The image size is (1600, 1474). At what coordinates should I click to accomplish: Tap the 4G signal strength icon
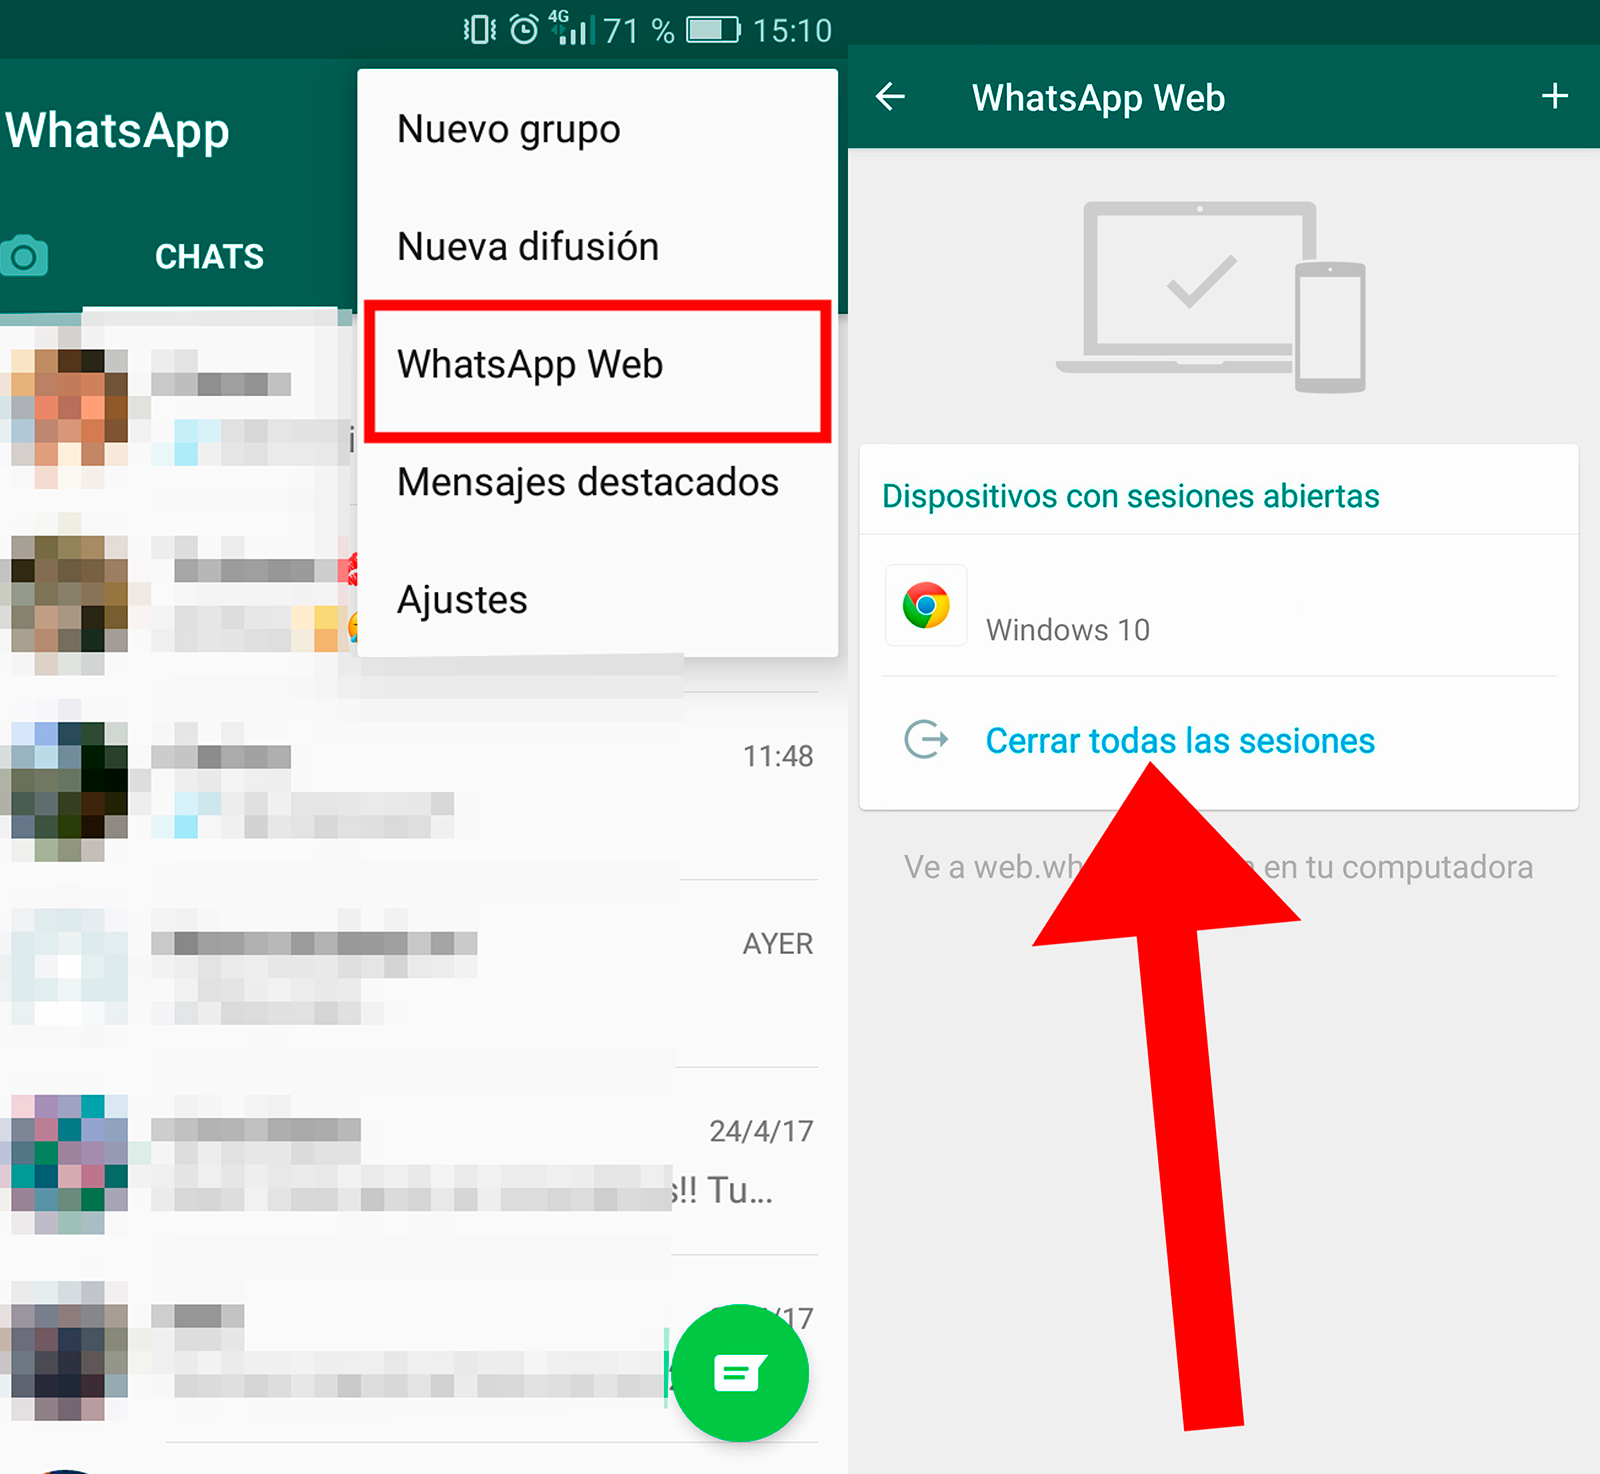(x=573, y=28)
